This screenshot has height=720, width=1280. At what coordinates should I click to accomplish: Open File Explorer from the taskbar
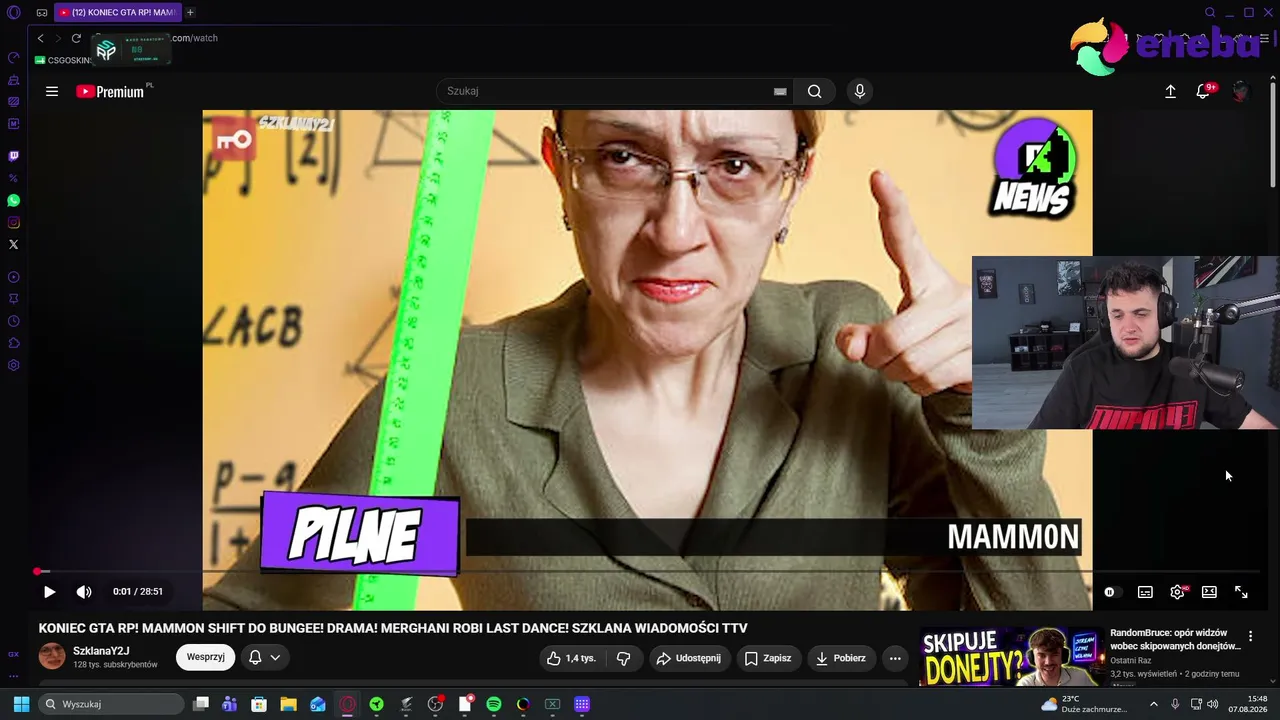tap(288, 704)
